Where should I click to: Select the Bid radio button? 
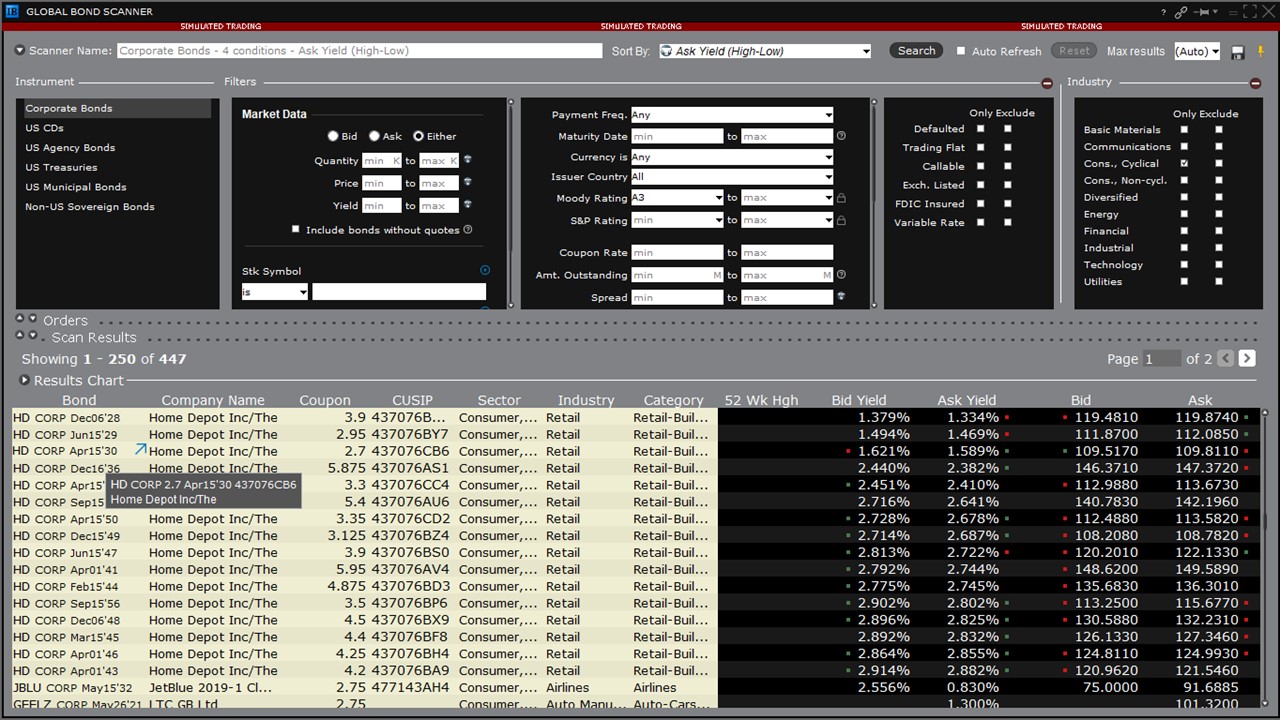[333, 136]
